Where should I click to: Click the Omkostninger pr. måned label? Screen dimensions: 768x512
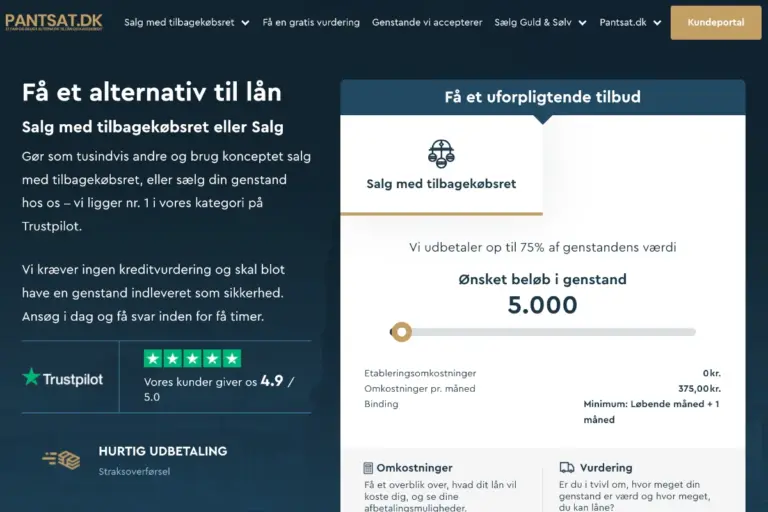pos(419,389)
